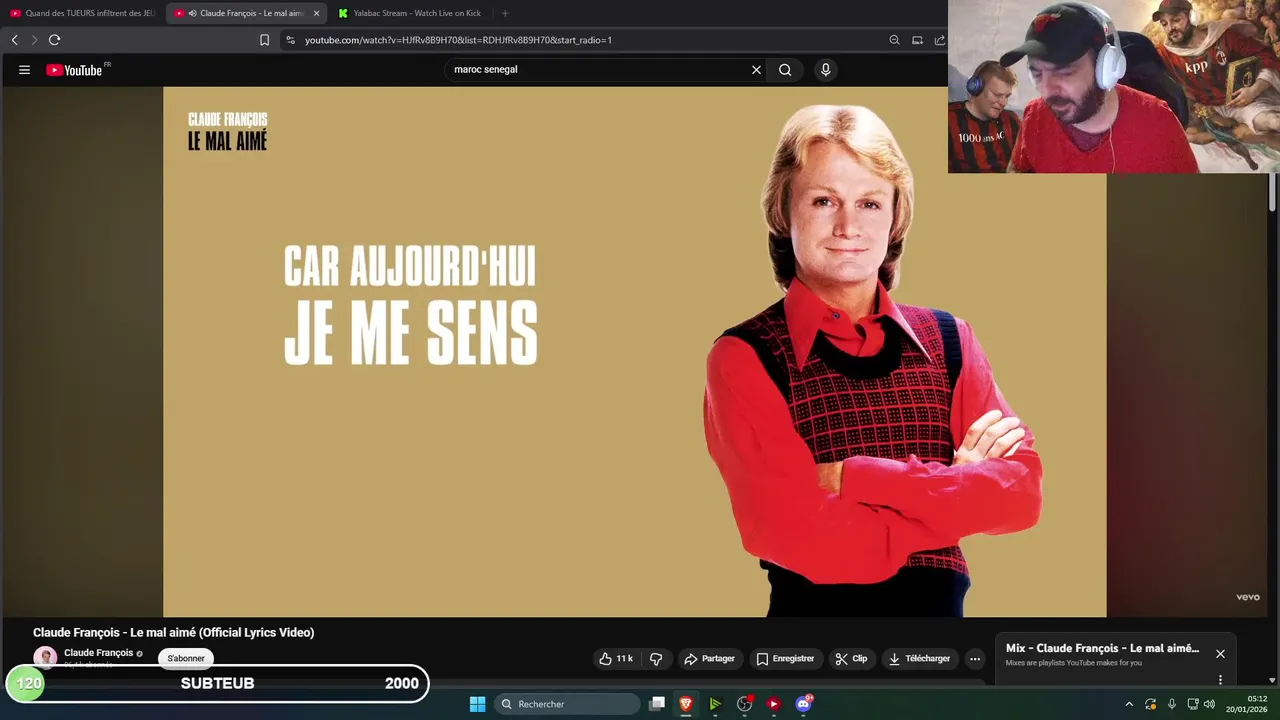Open Discord from the taskbar
This screenshot has height=720, width=1280.
point(803,704)
